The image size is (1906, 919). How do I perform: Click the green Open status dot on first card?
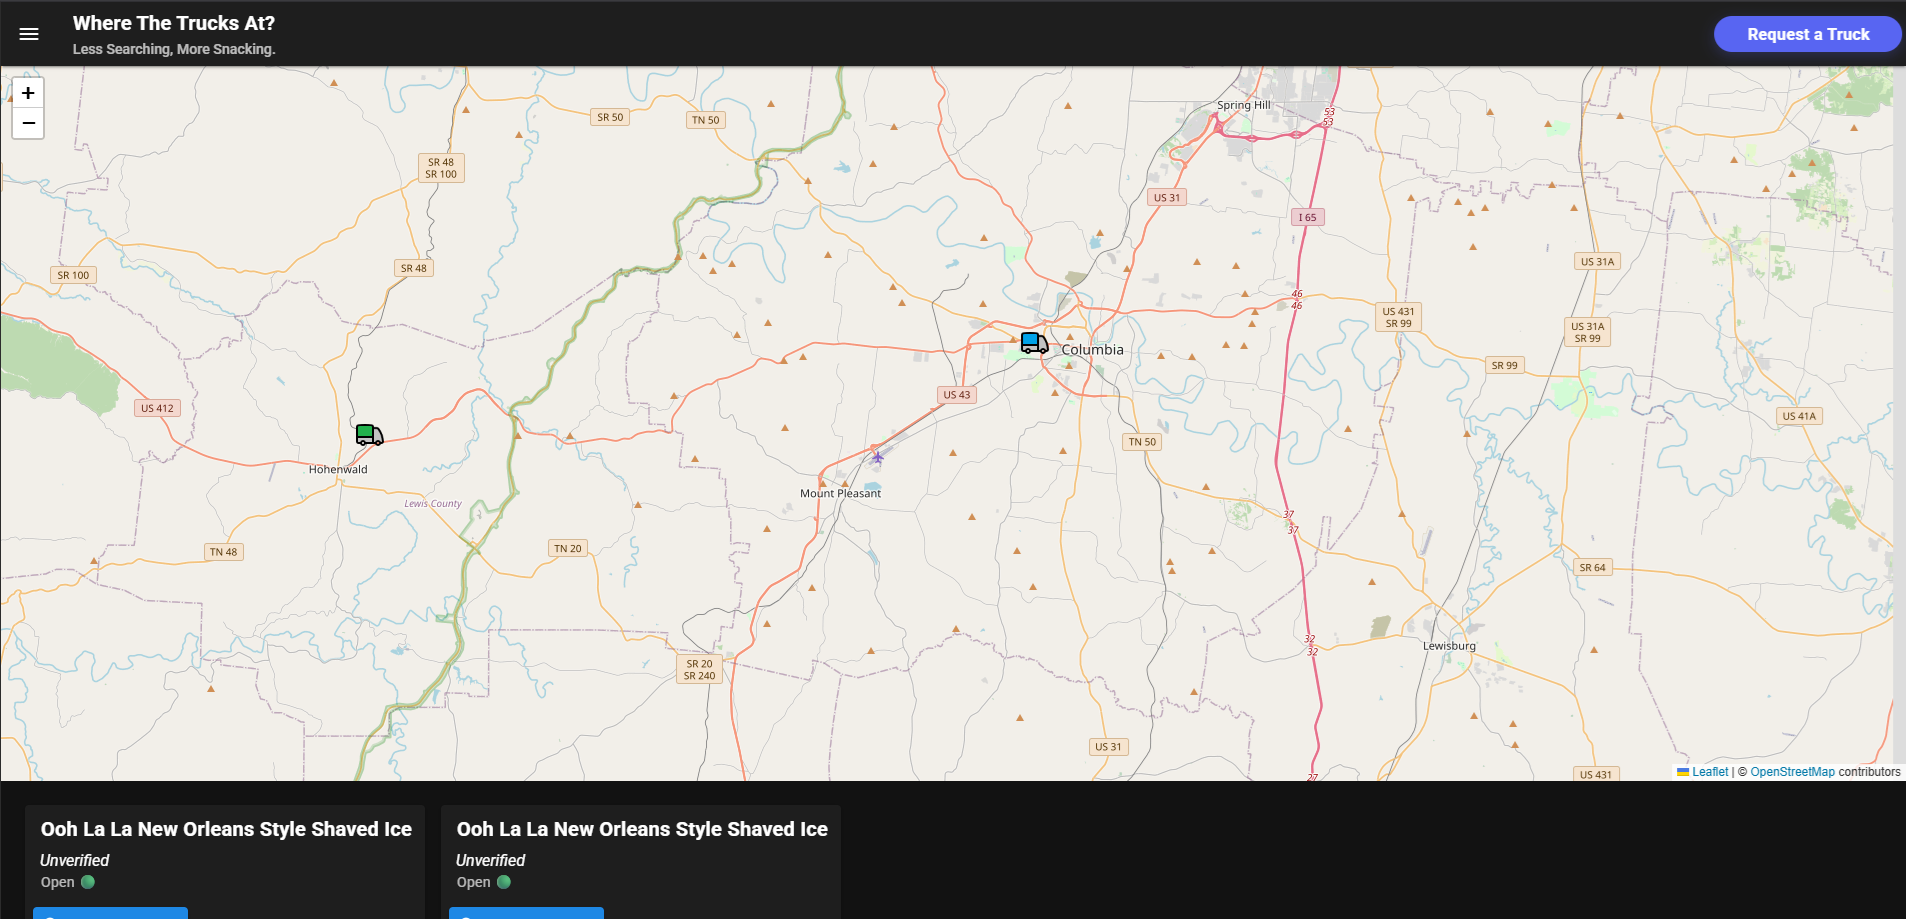pyautogui.click(x=88, y=882)
